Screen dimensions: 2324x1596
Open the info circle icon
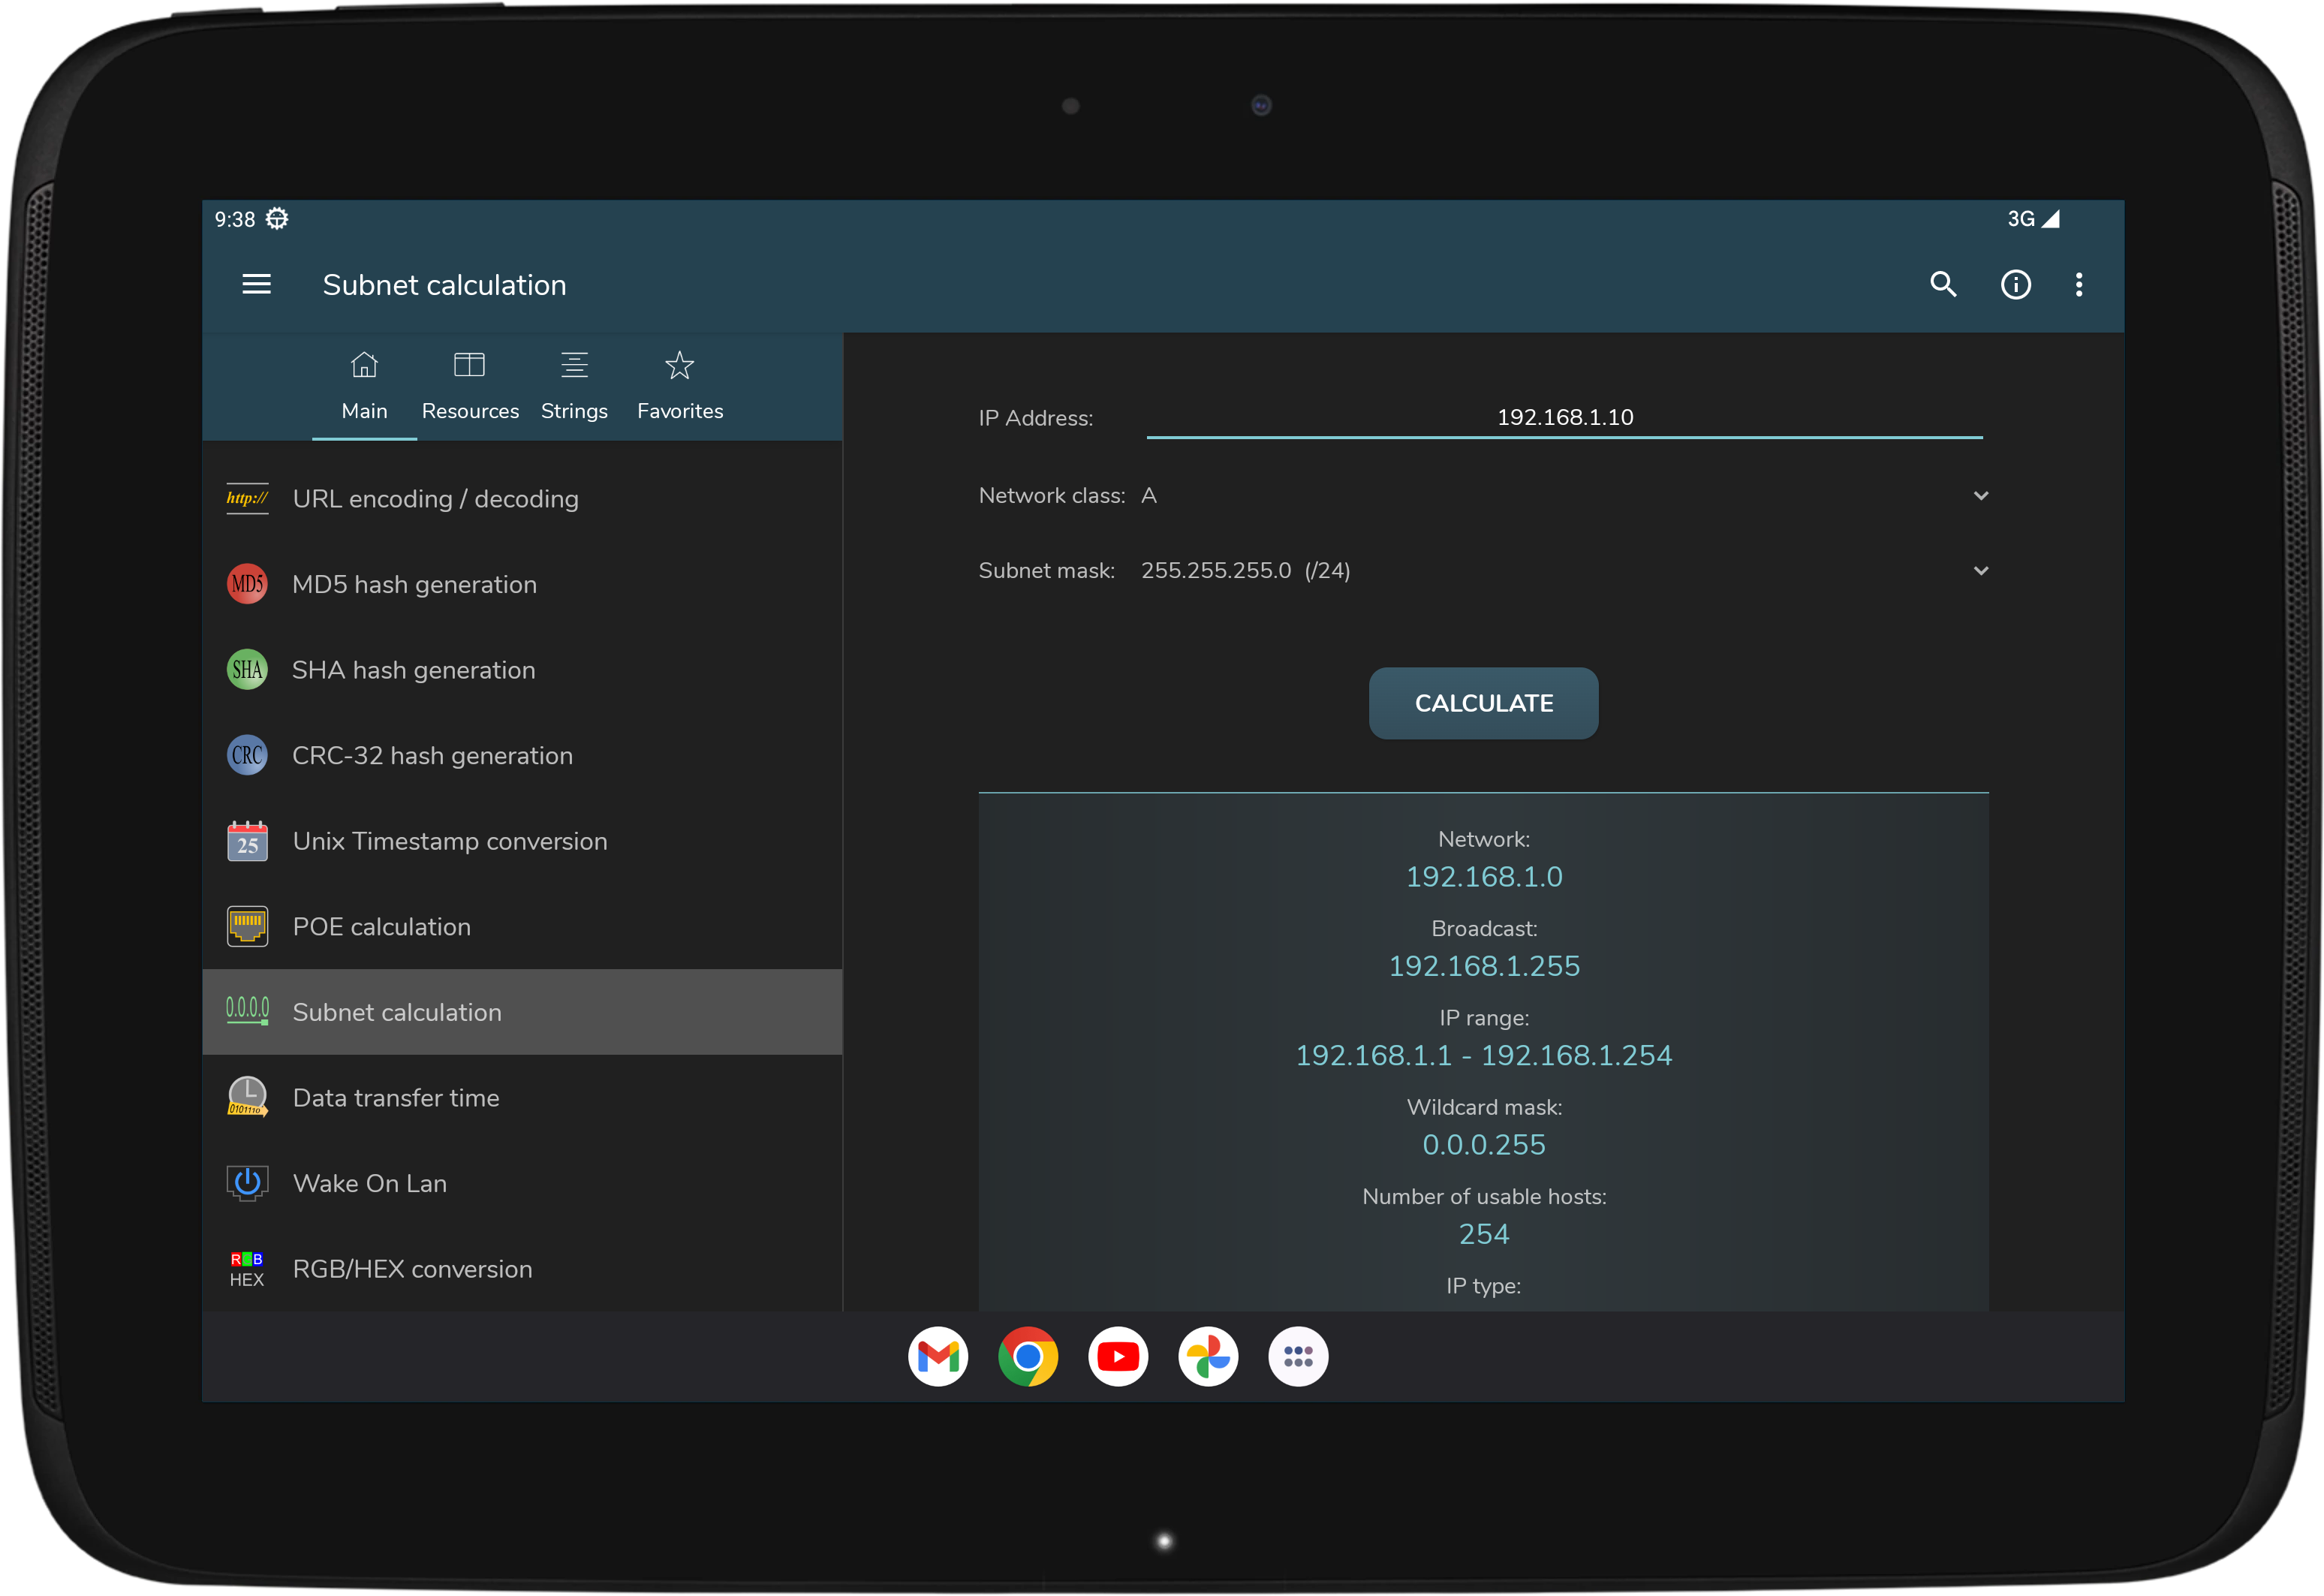click(2015, 285)
